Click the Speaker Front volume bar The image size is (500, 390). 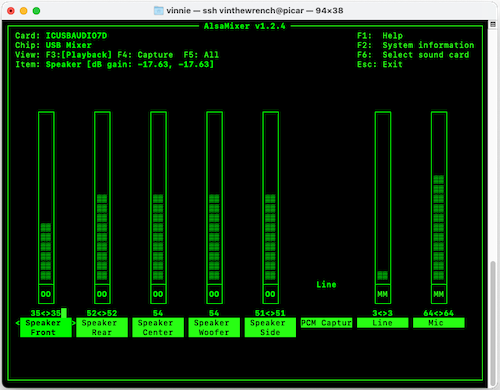pos(46,198)
